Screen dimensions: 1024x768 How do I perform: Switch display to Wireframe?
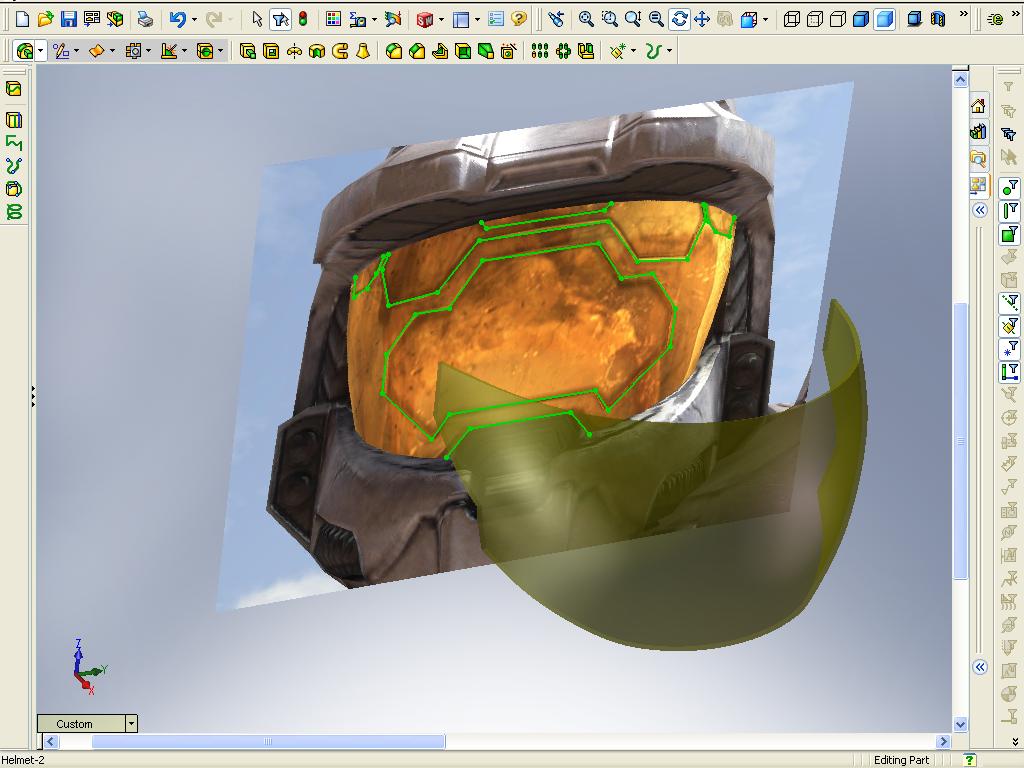pos(792,20)
